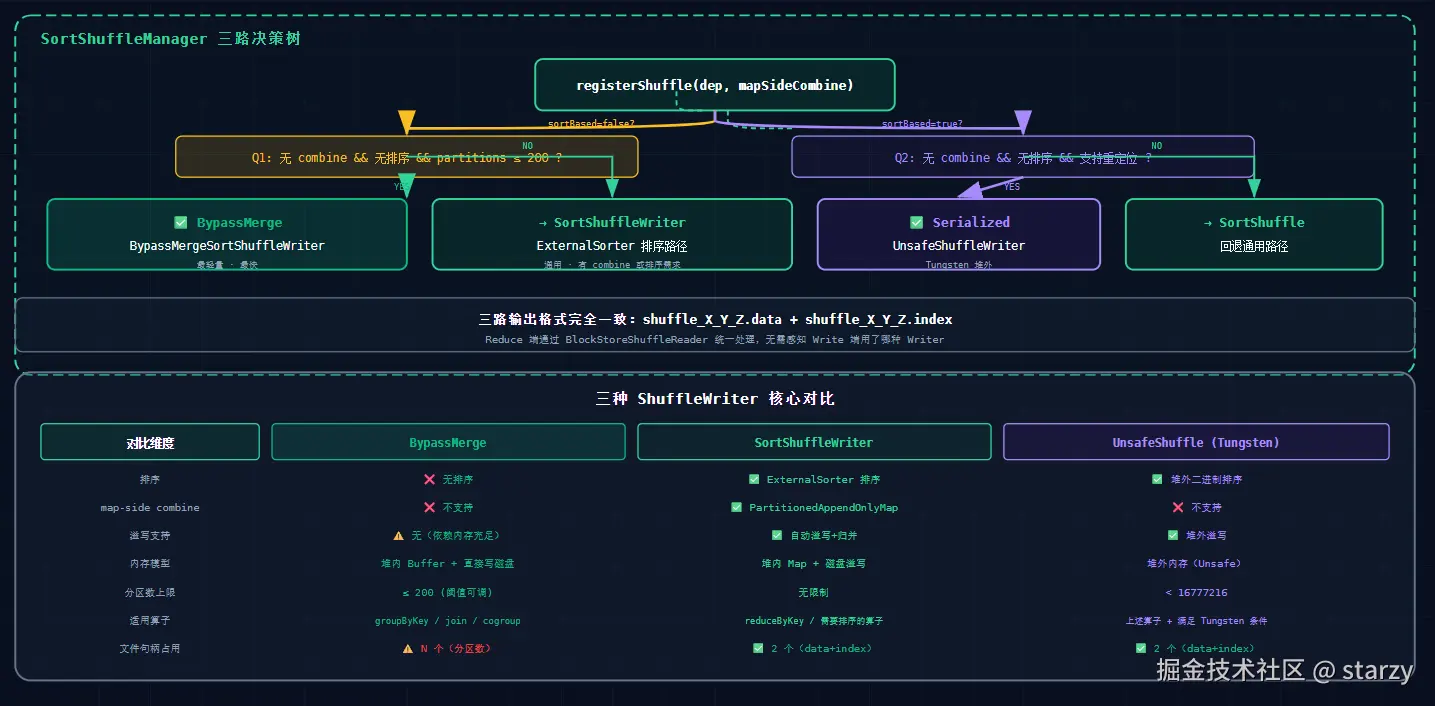Click the UnsafeShuffle (Tungsten) column header
Viewport: 1435px width, 706px height.
[x=1196, y=442]
